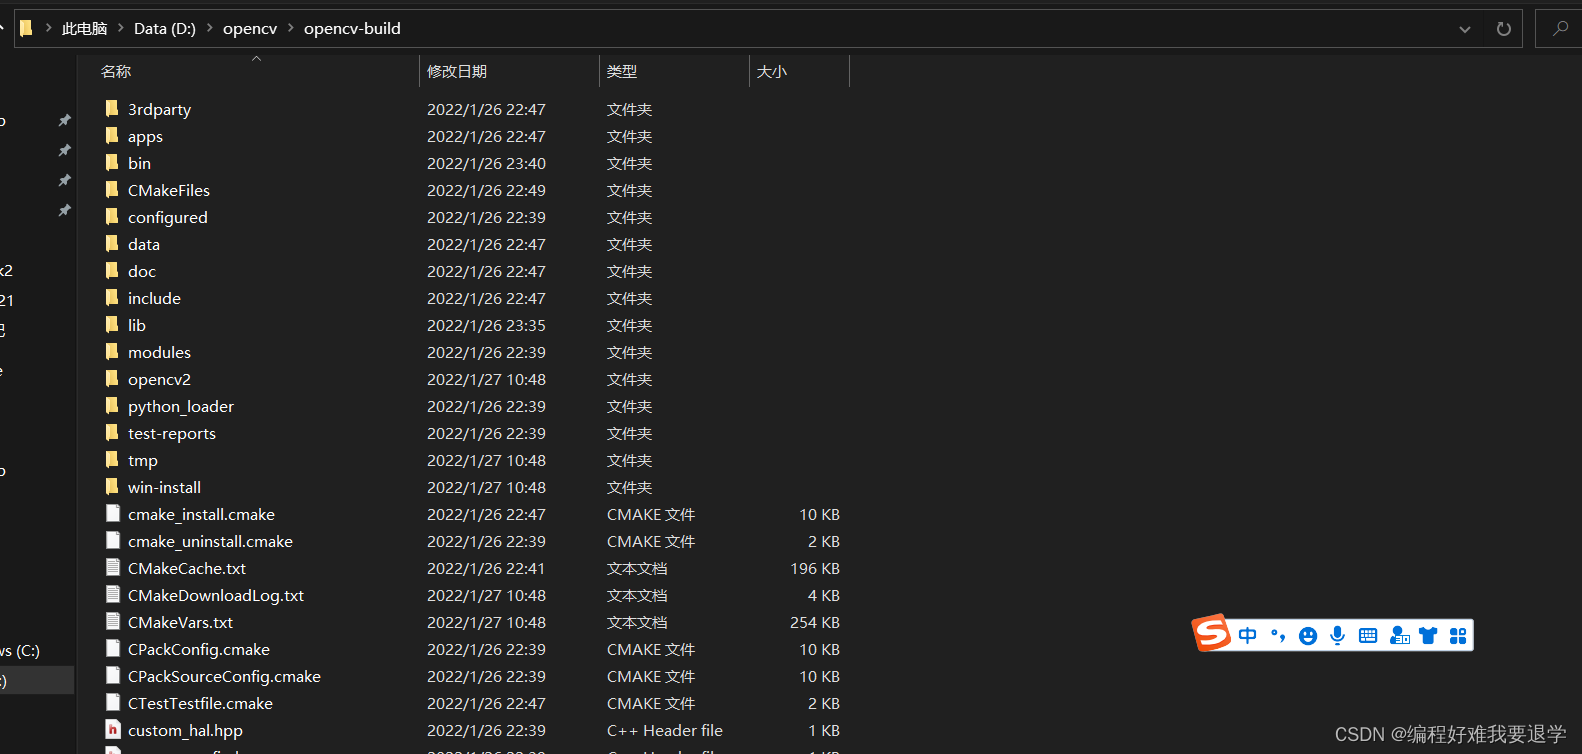Click the CMakeCache.txt document icon
This screenshot has width=1582, height=754.
113,567
